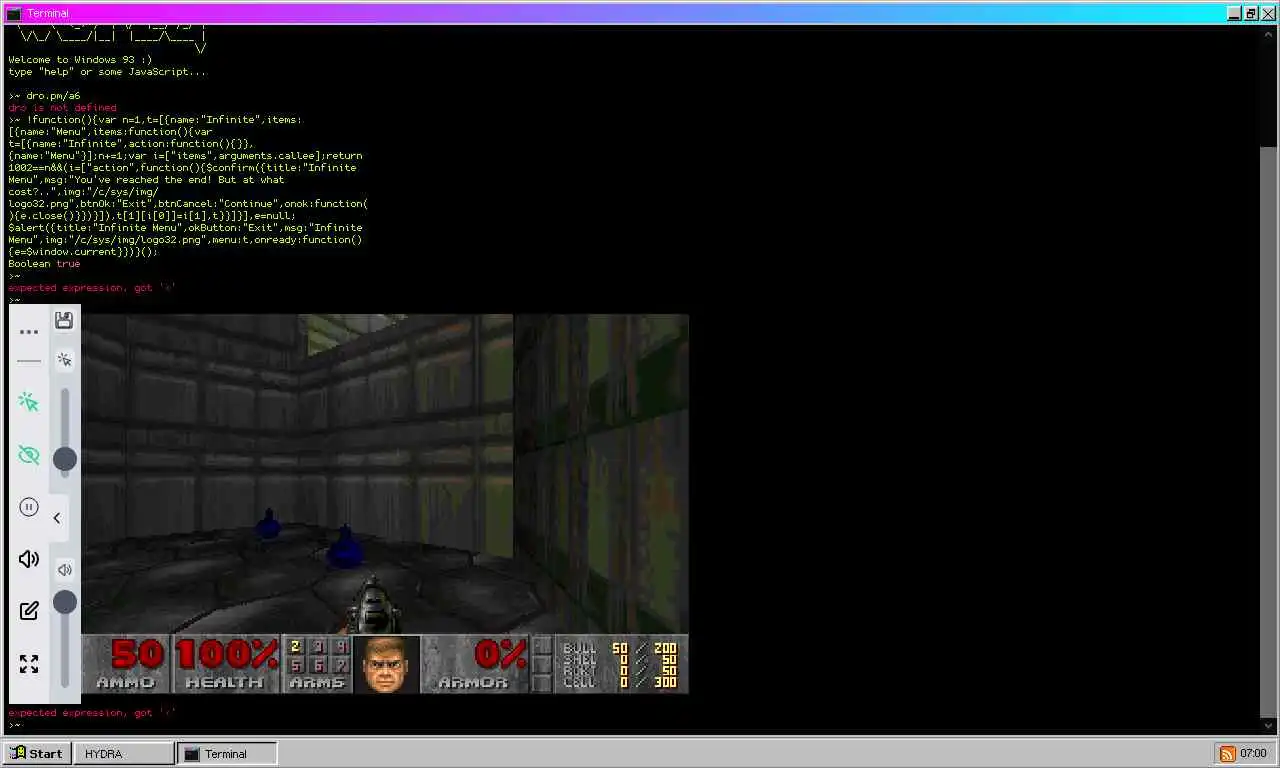Toggle the green crossed-eye visibility icon
Viewport: 1280px width, 768px height.
pyautogui.click(x=29, y=455)
